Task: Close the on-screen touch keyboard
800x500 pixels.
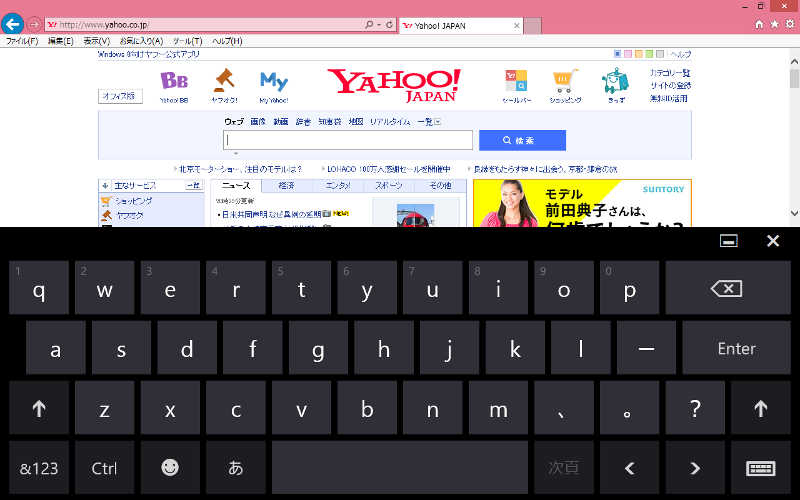Action: 773,241
